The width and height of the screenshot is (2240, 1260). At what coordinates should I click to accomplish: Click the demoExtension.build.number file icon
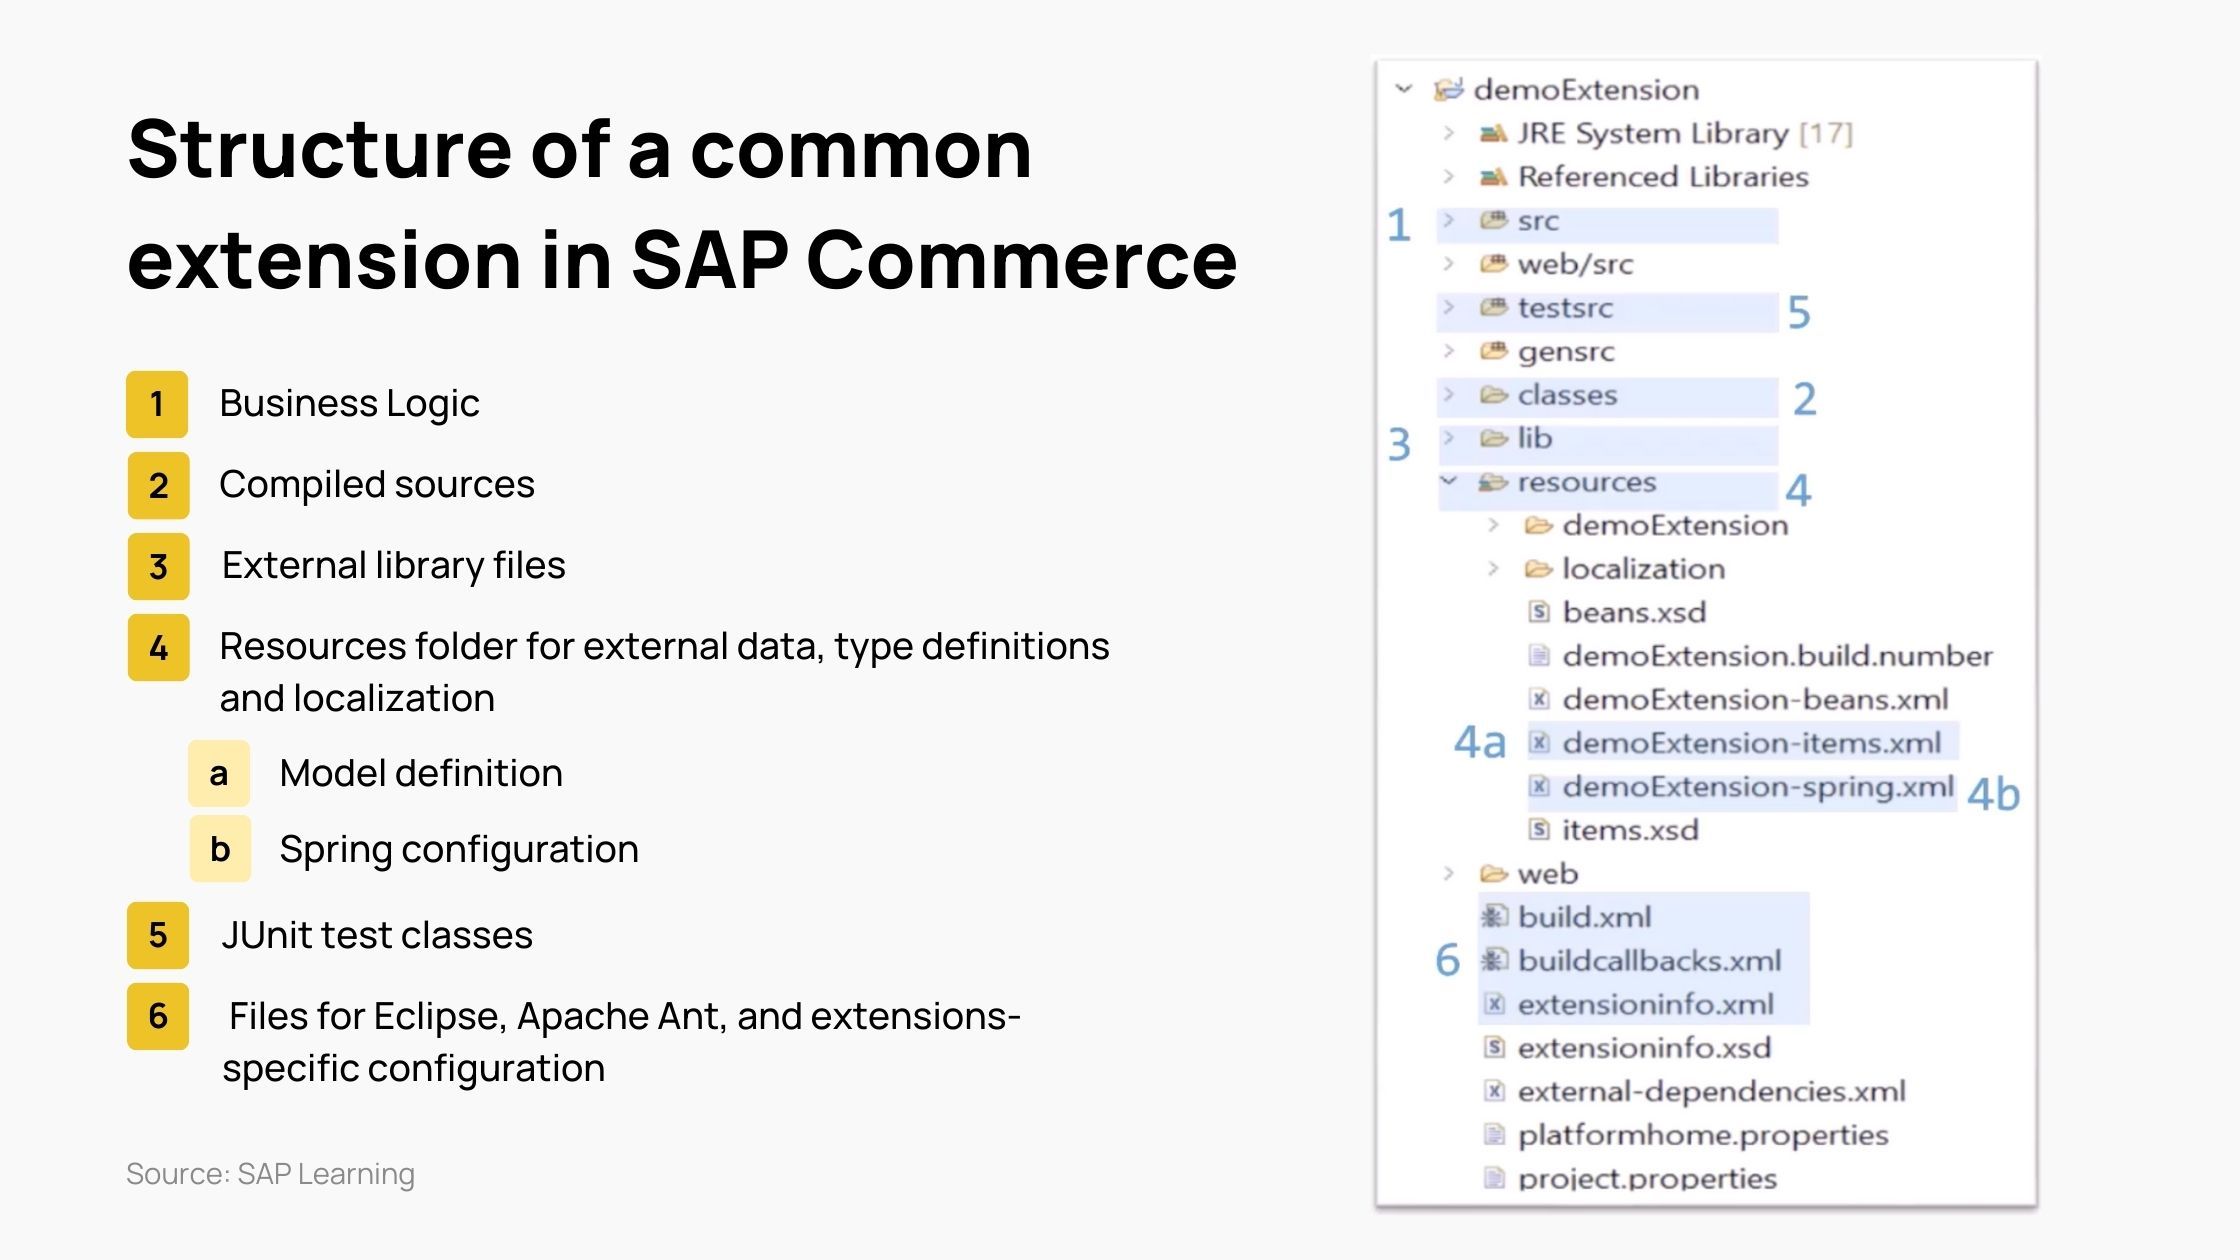click(1540, 656)
